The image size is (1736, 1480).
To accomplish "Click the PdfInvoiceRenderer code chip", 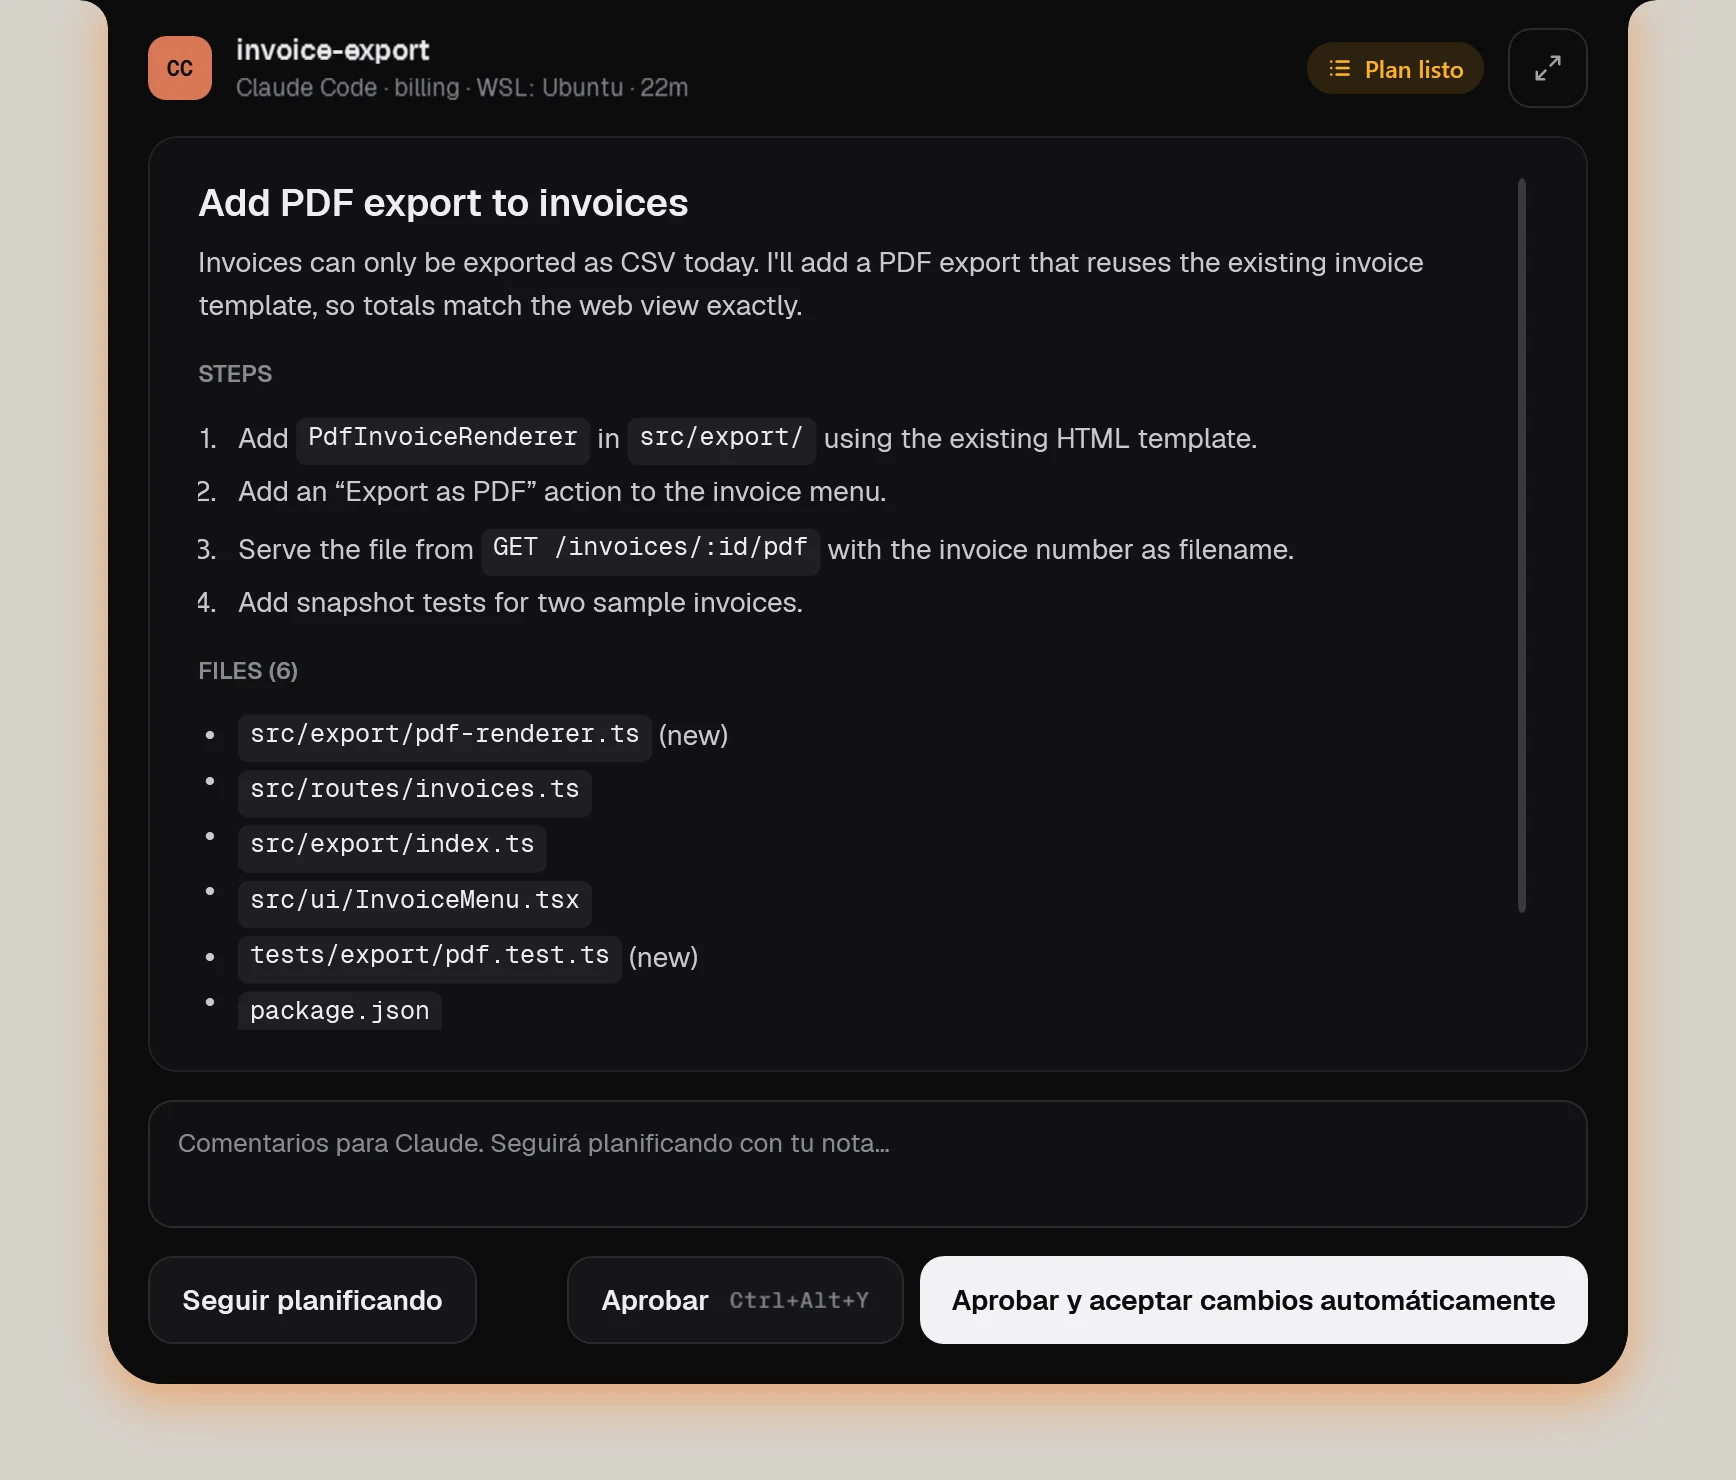I will tap(442, 438).
